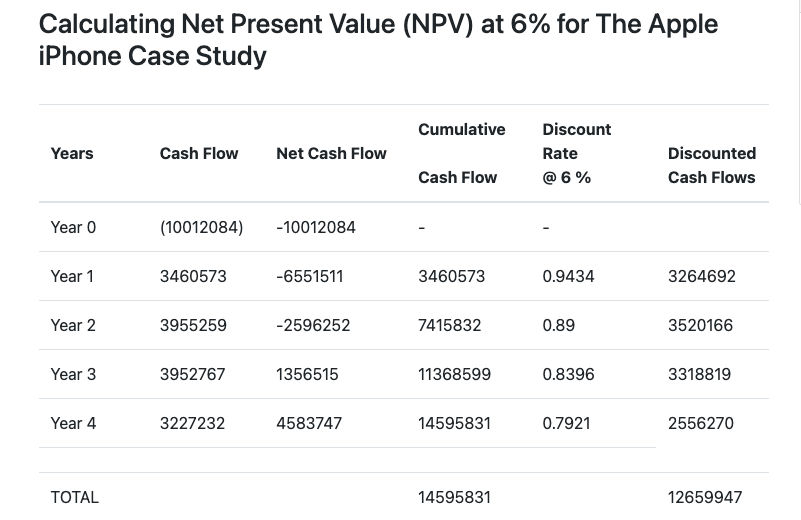Click the NPV at 6% page heading
This screenshot has height=520, width=801.
pos(378,38)
